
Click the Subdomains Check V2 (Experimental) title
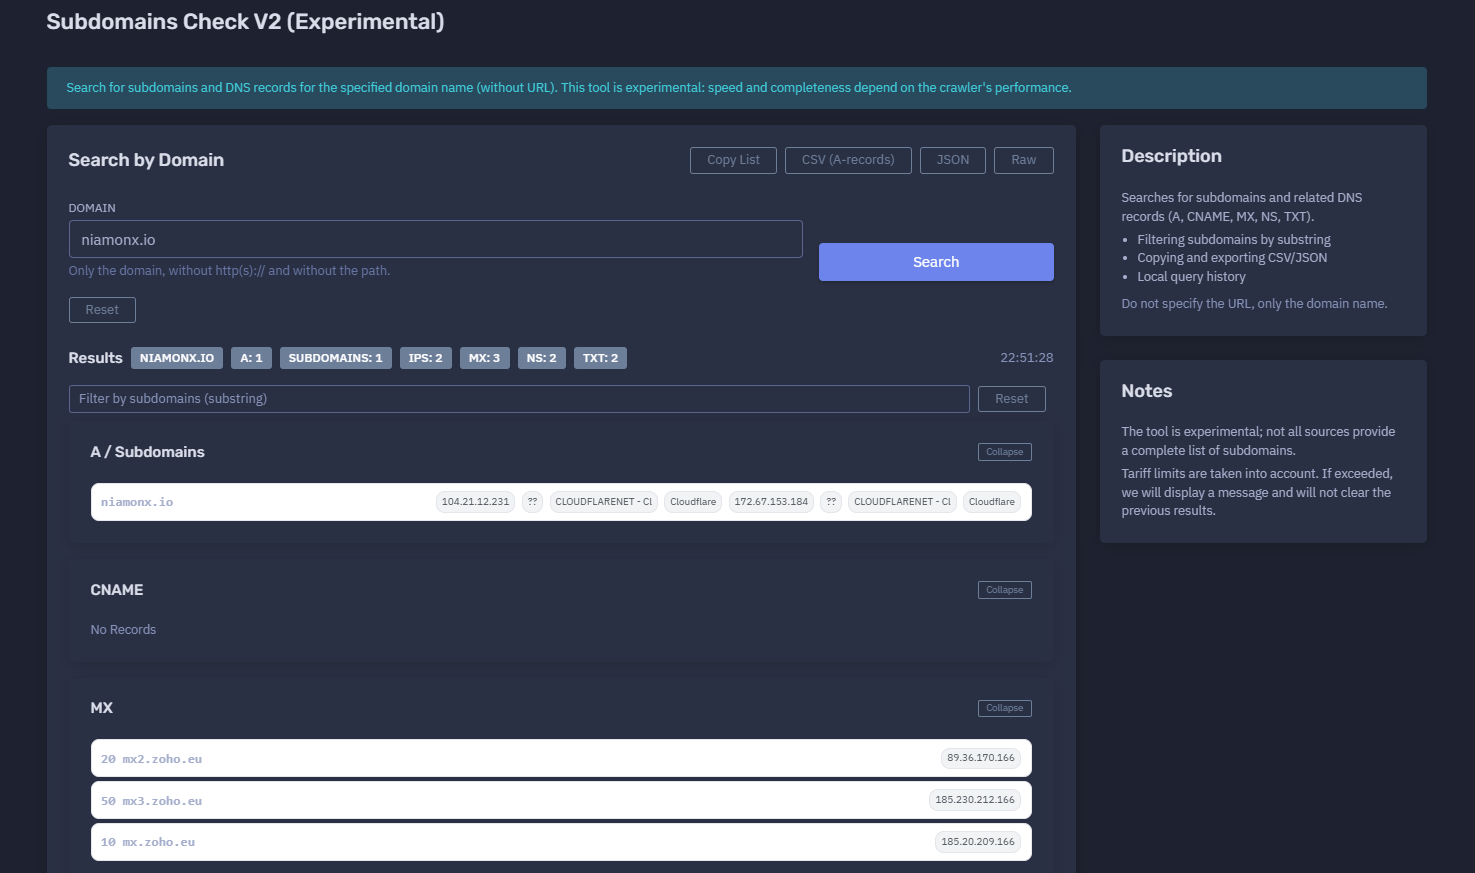click(x=245, y=22)
